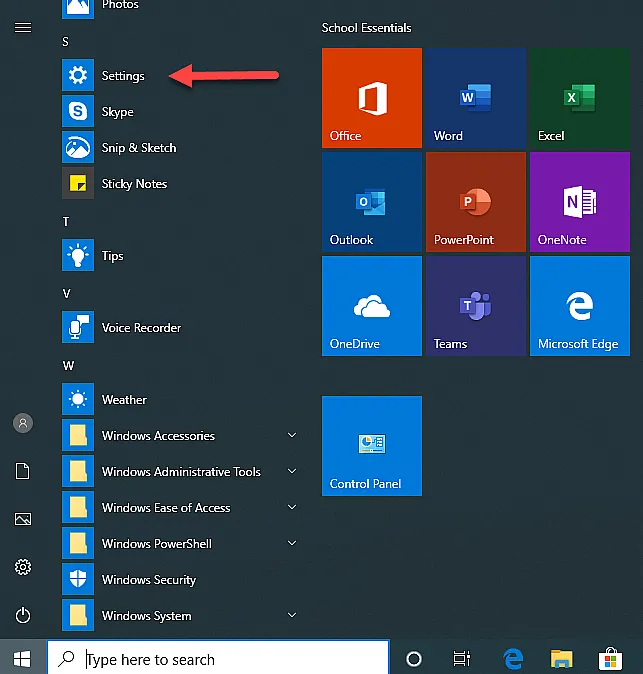The image size is (643, 674).
Task: Click the Office tile
Action: [372, 98]
